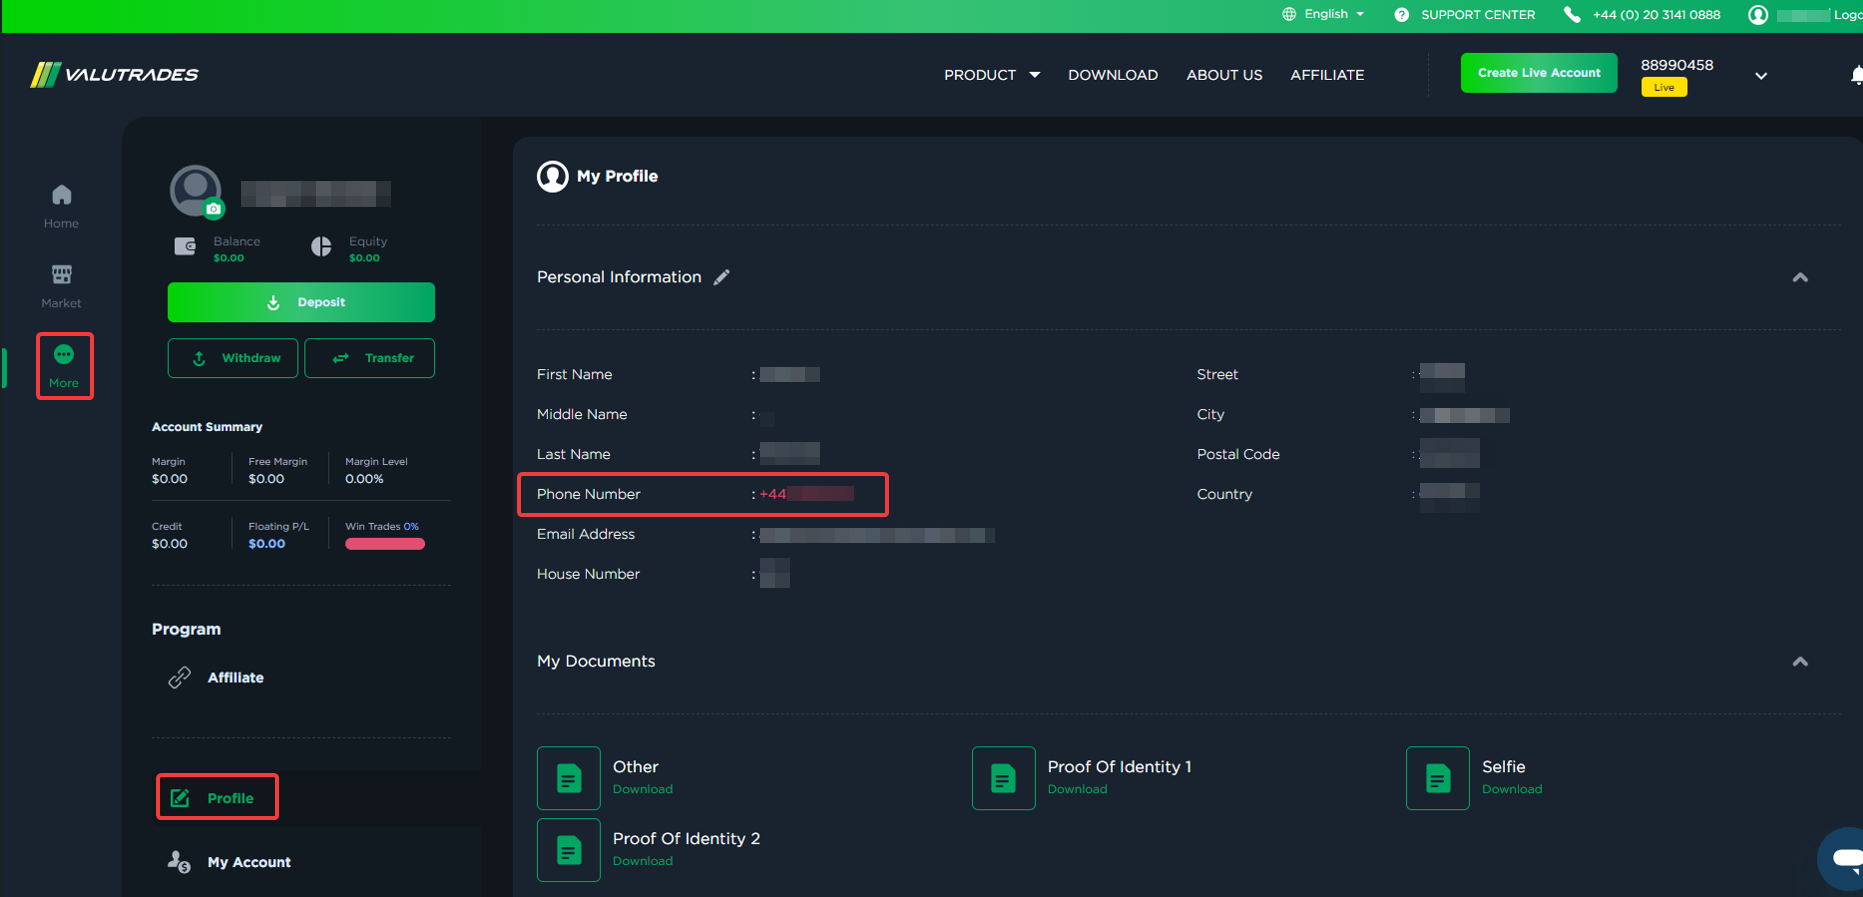Click the Home icon in sidebar

pyautogui.click(x=61, y=195)
